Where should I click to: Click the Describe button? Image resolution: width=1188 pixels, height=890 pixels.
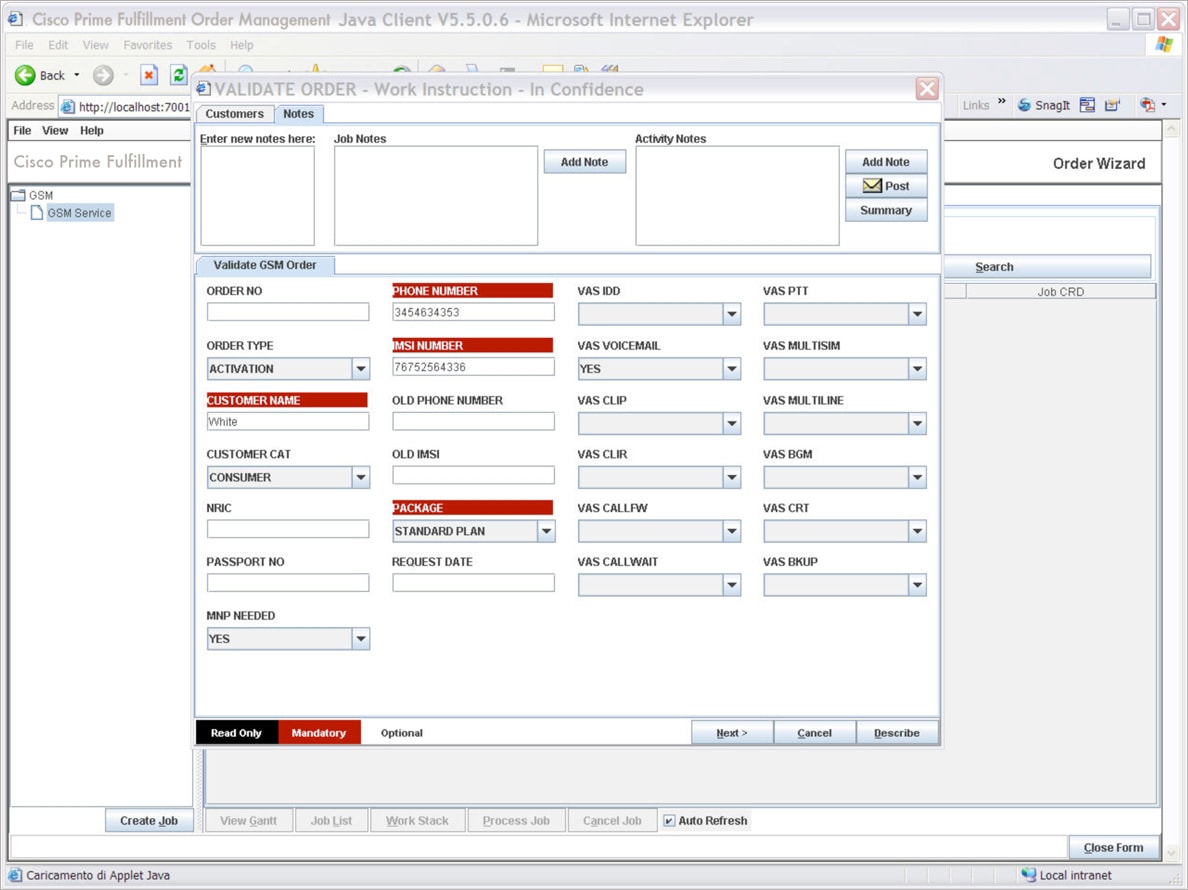tap(897, 732)
